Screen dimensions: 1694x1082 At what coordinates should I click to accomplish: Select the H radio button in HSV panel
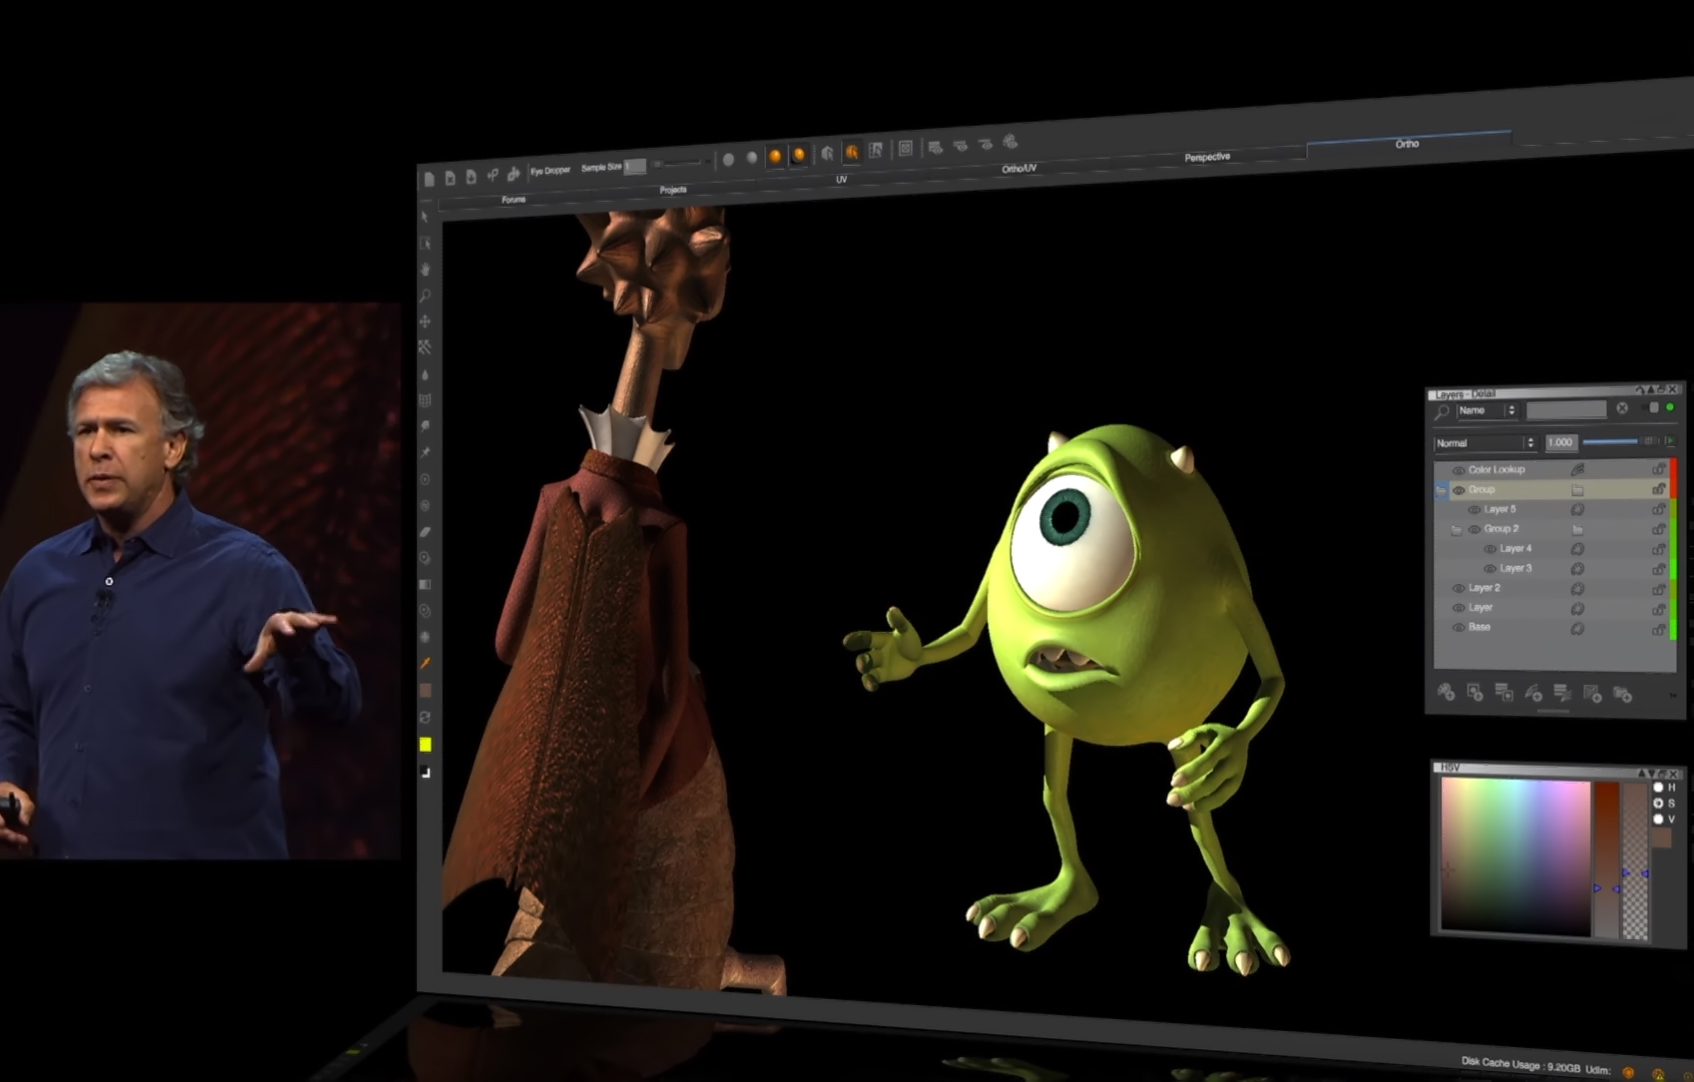(1658, 787)
